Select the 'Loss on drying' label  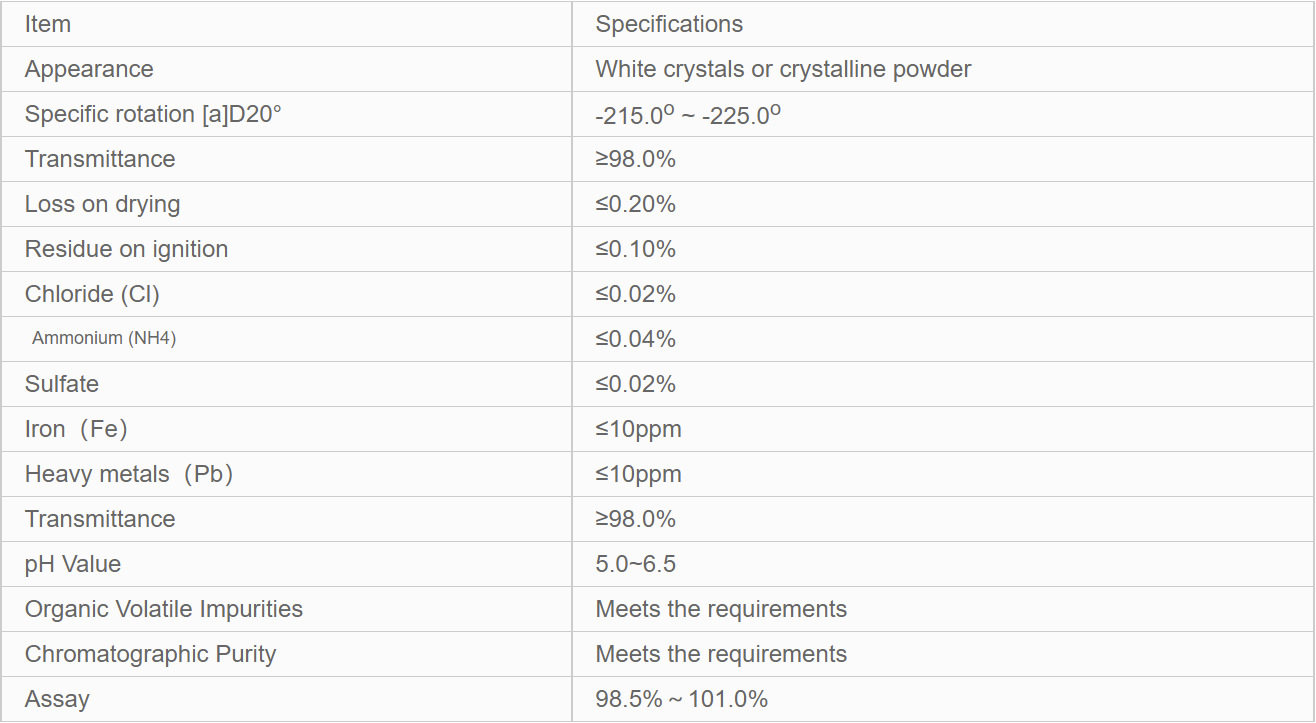point(102,204)
